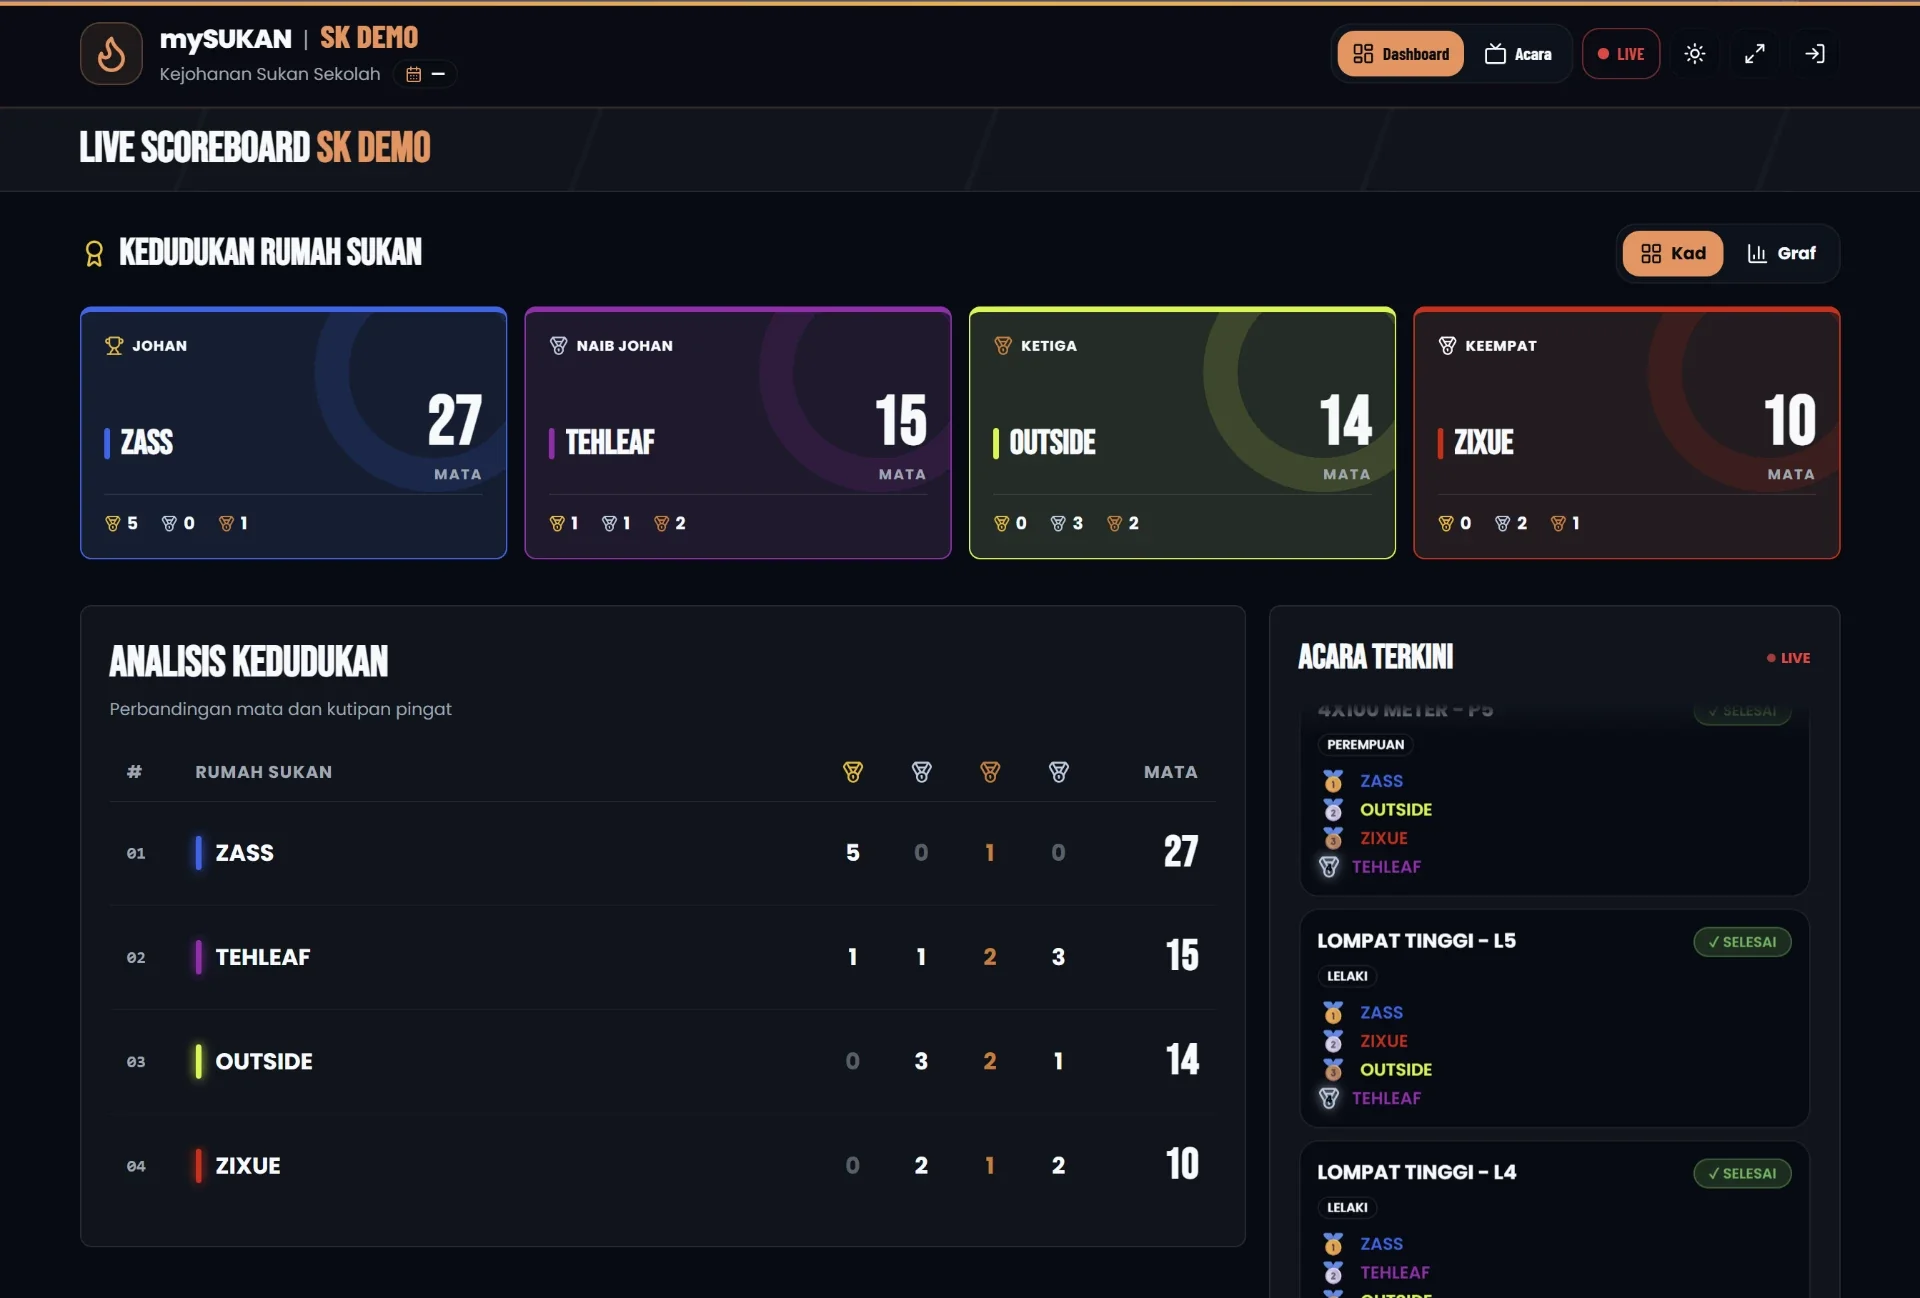Click the ribbon icon beside Kedudukan Rumah Sukan

(94, 253)
